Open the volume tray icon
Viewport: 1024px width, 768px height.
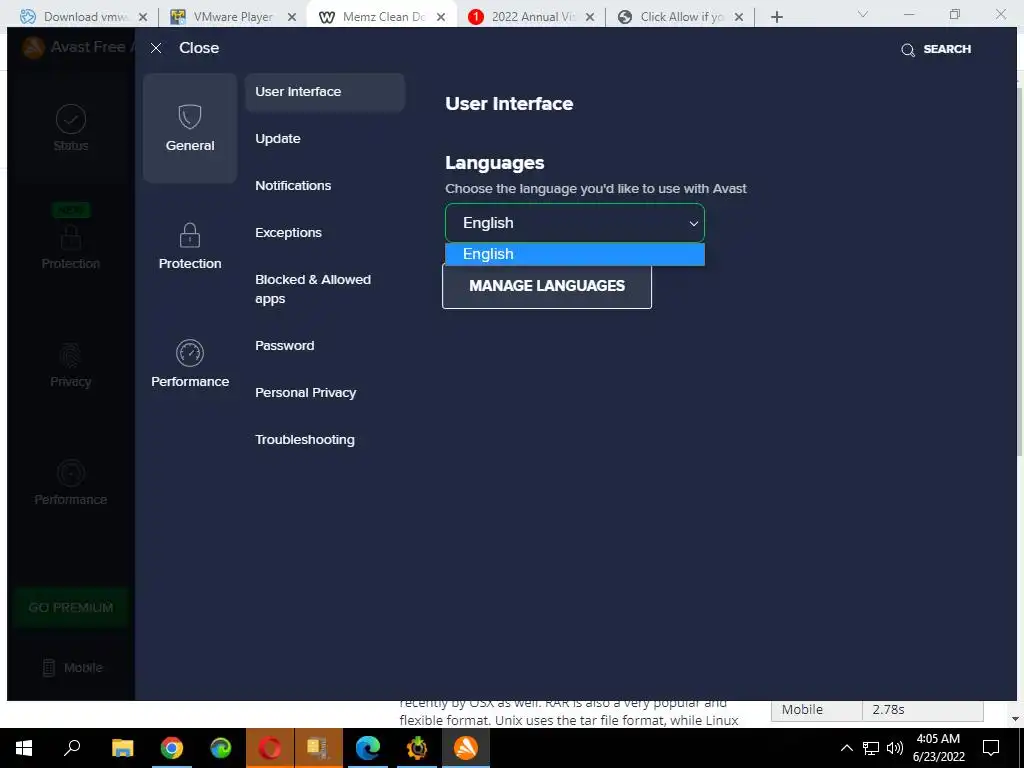[895, 748]
